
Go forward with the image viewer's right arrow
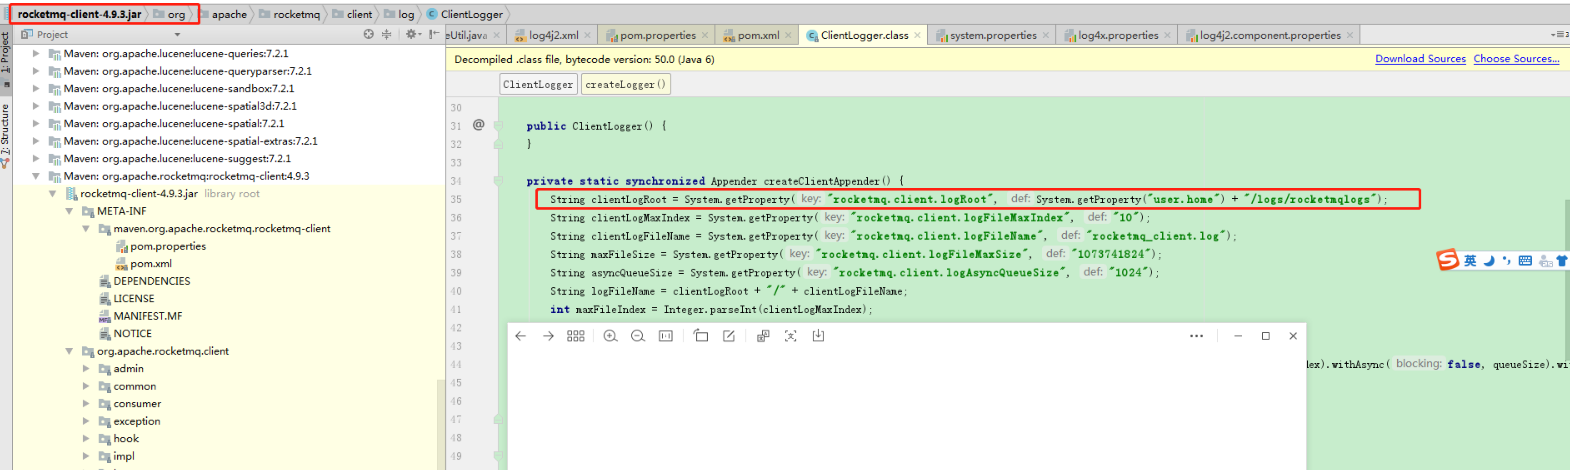tap(548, 336)
